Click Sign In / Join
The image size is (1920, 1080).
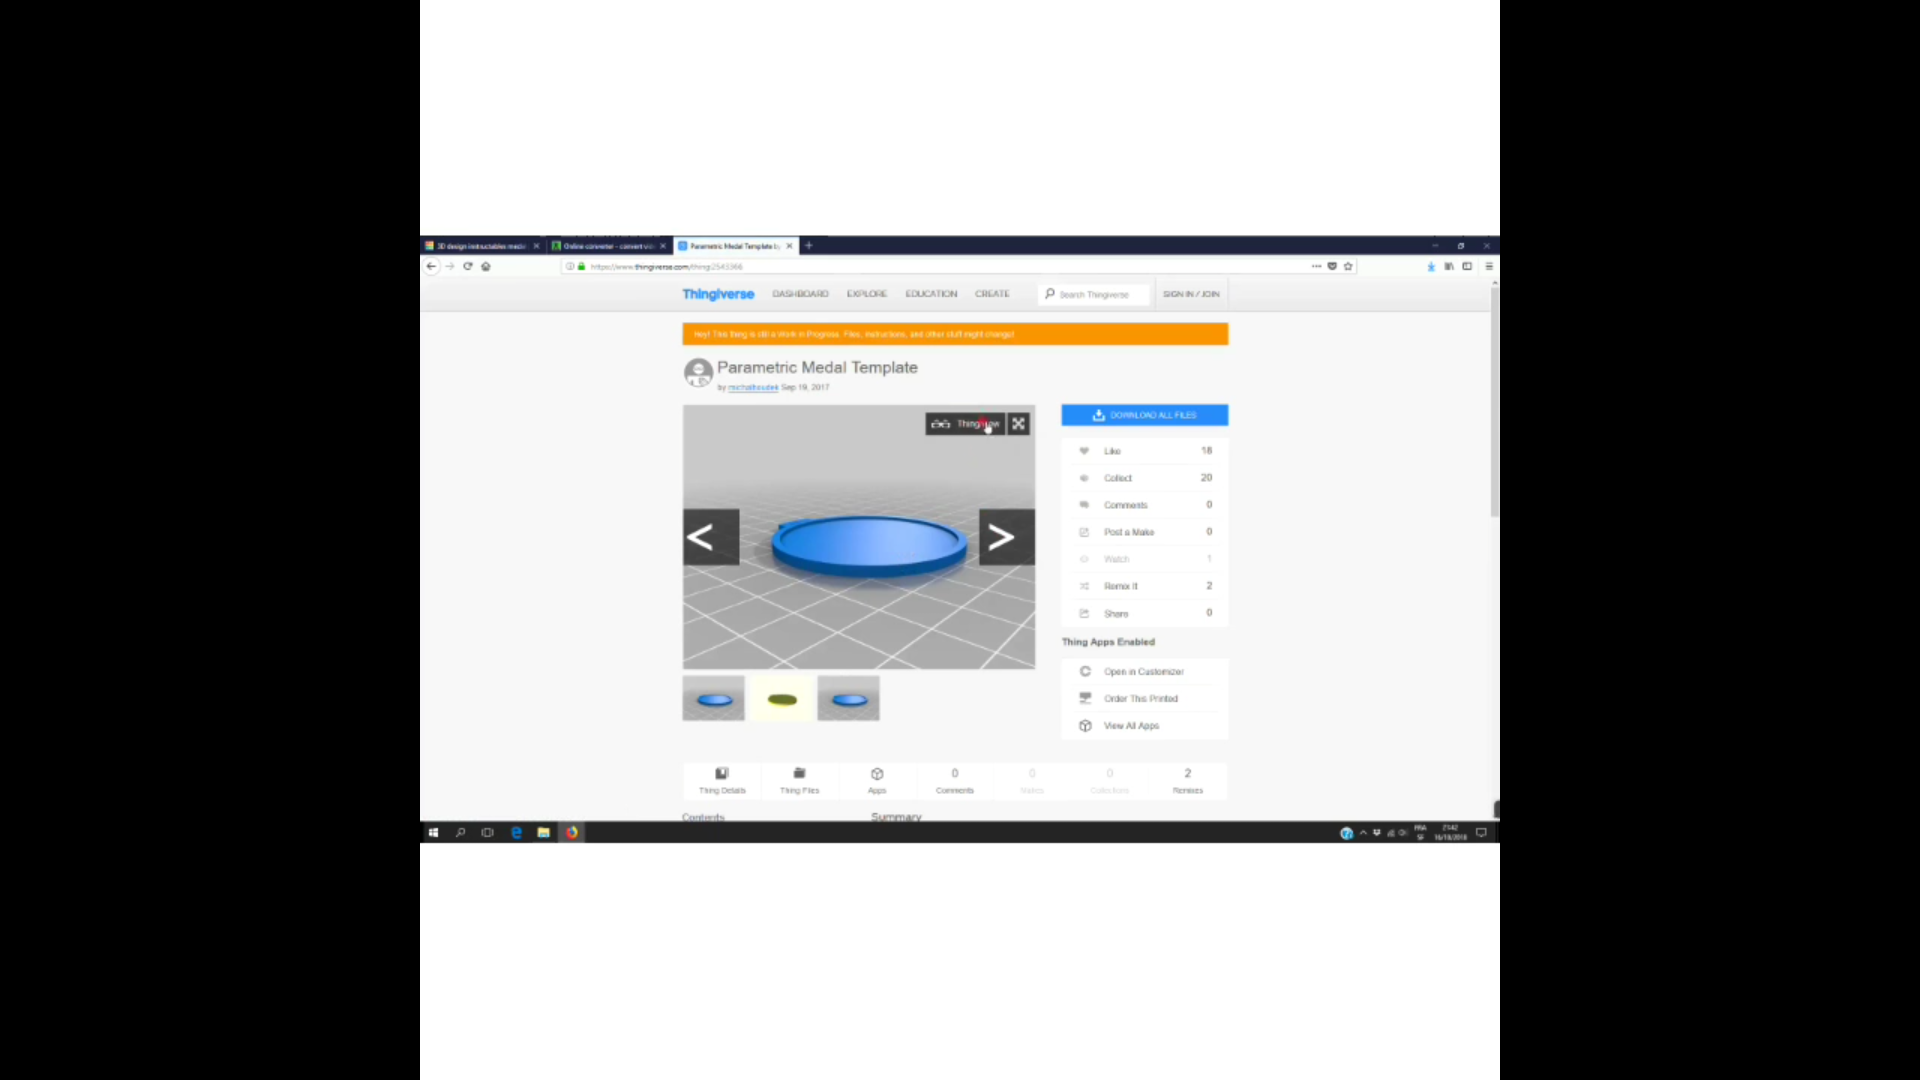tap(1191, 294)
